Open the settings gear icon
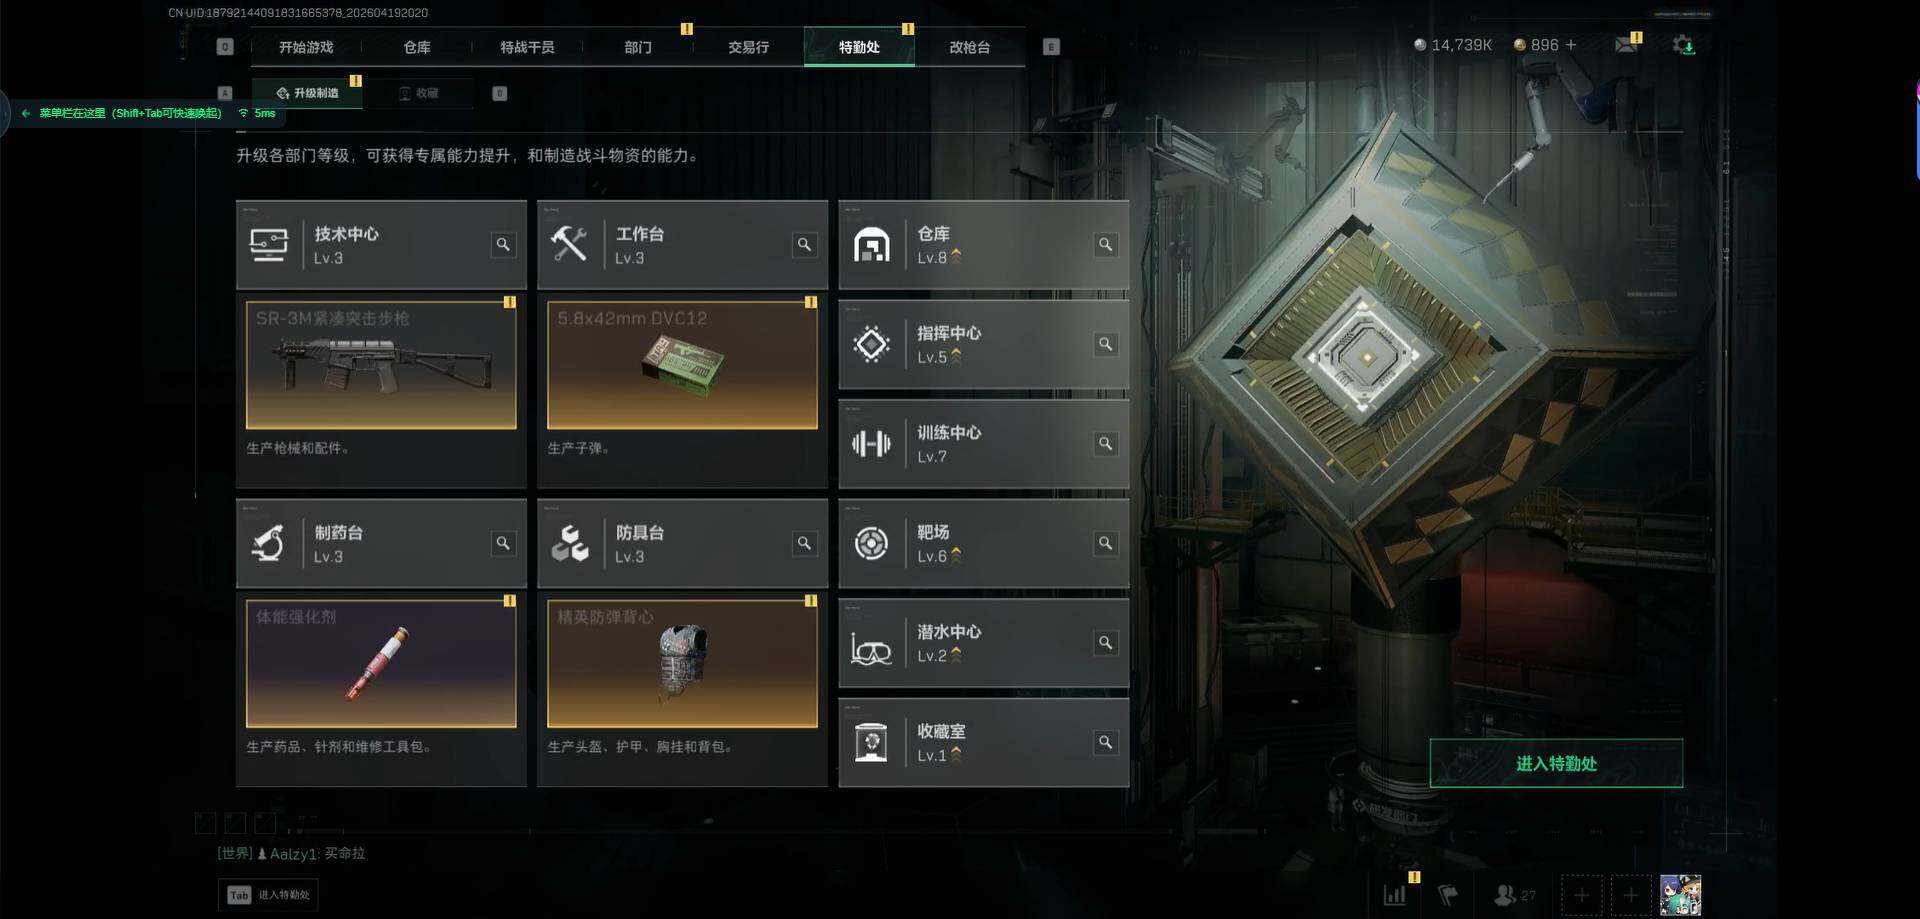Image resolution: width=1920 pixels, height=919 pixels. click(1683, 45)
